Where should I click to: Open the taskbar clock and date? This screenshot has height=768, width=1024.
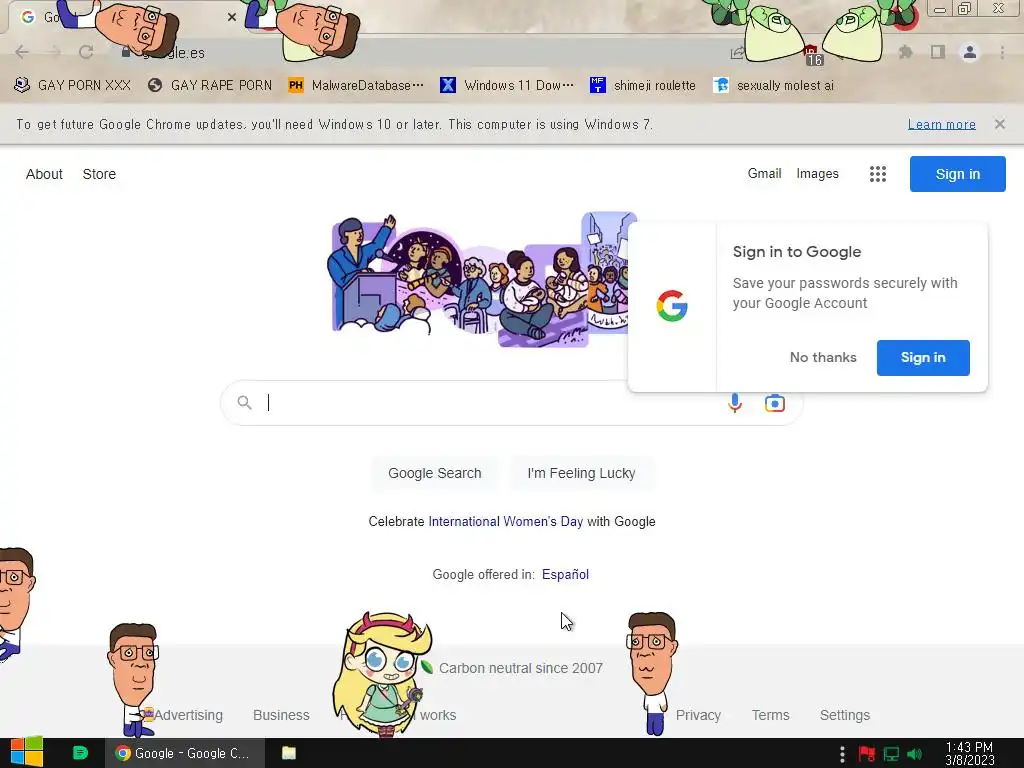(x=969, y=754)
